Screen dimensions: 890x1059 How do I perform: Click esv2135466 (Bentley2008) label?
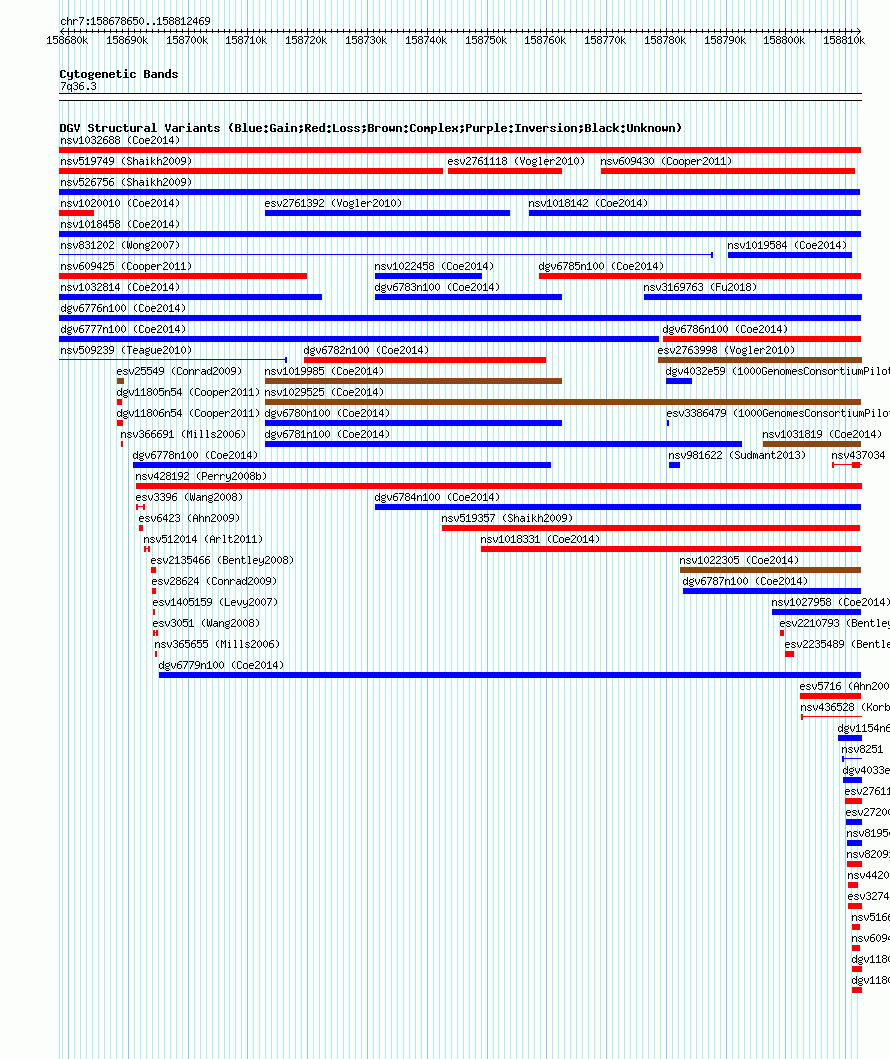pos(222,559)
